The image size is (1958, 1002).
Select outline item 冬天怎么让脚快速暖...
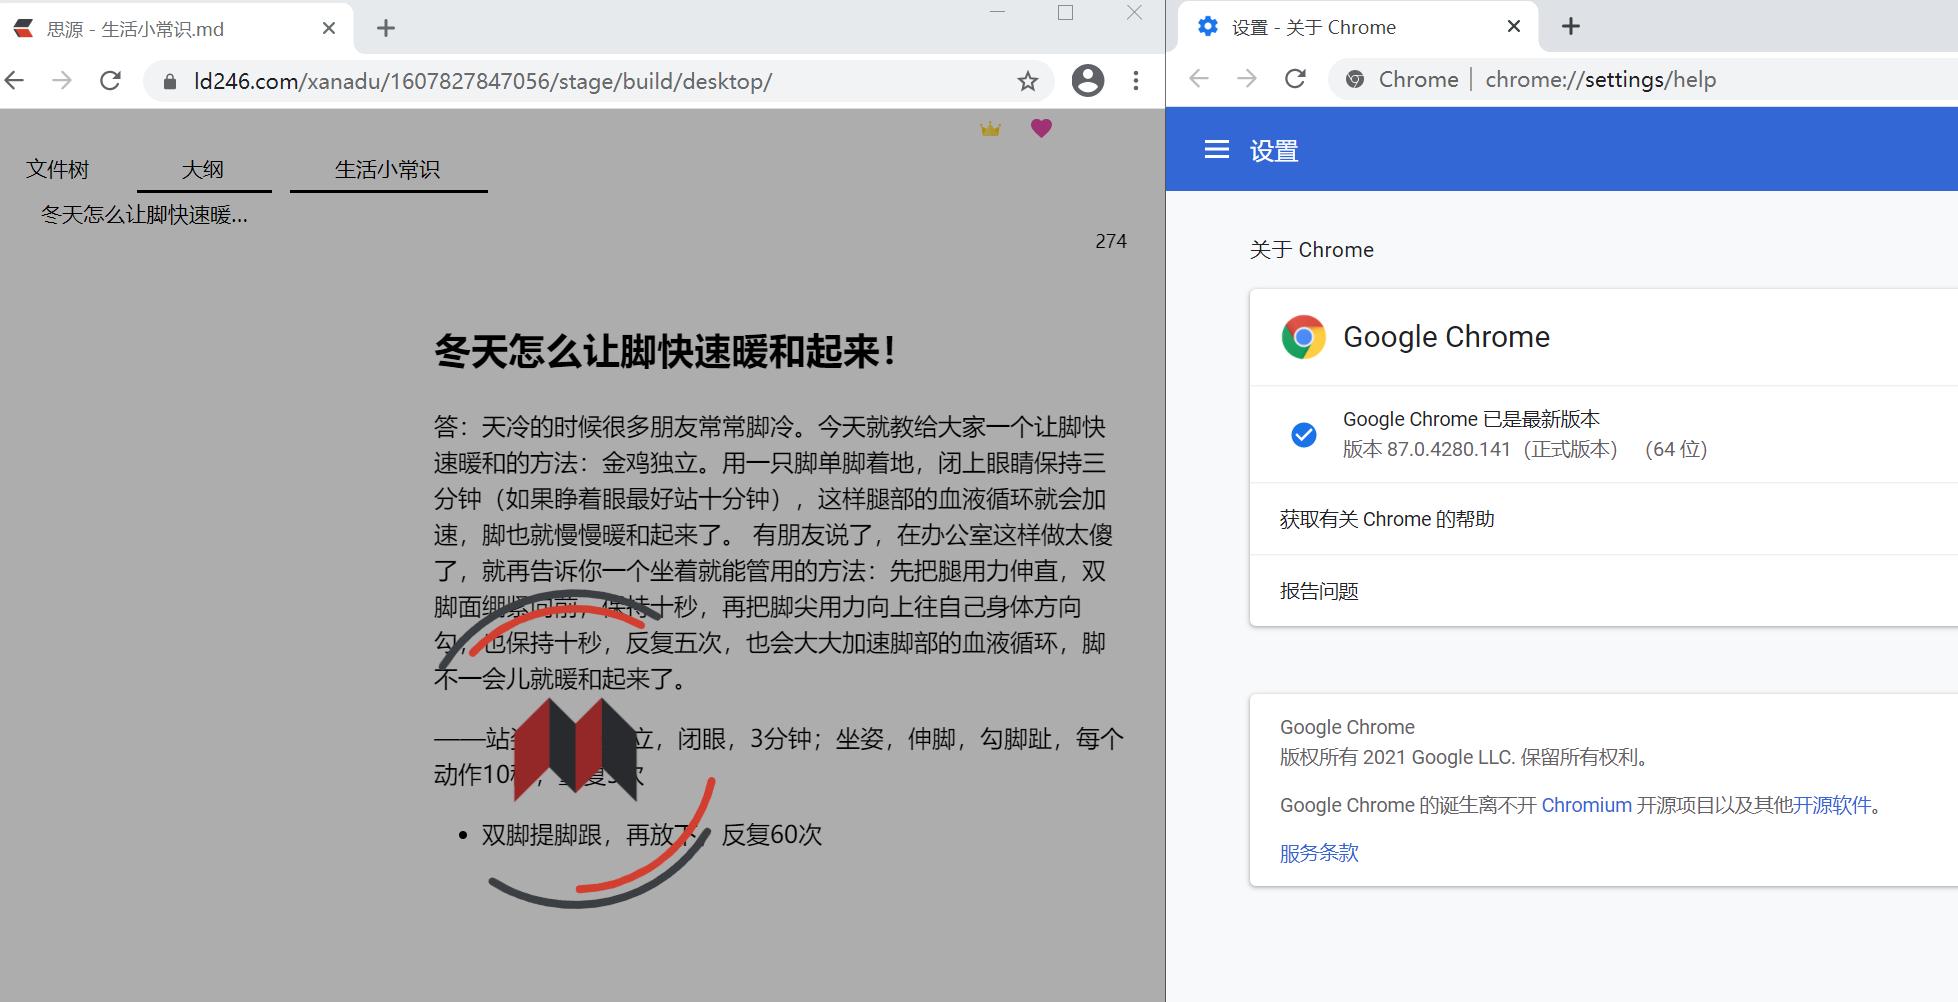[143, 214]
